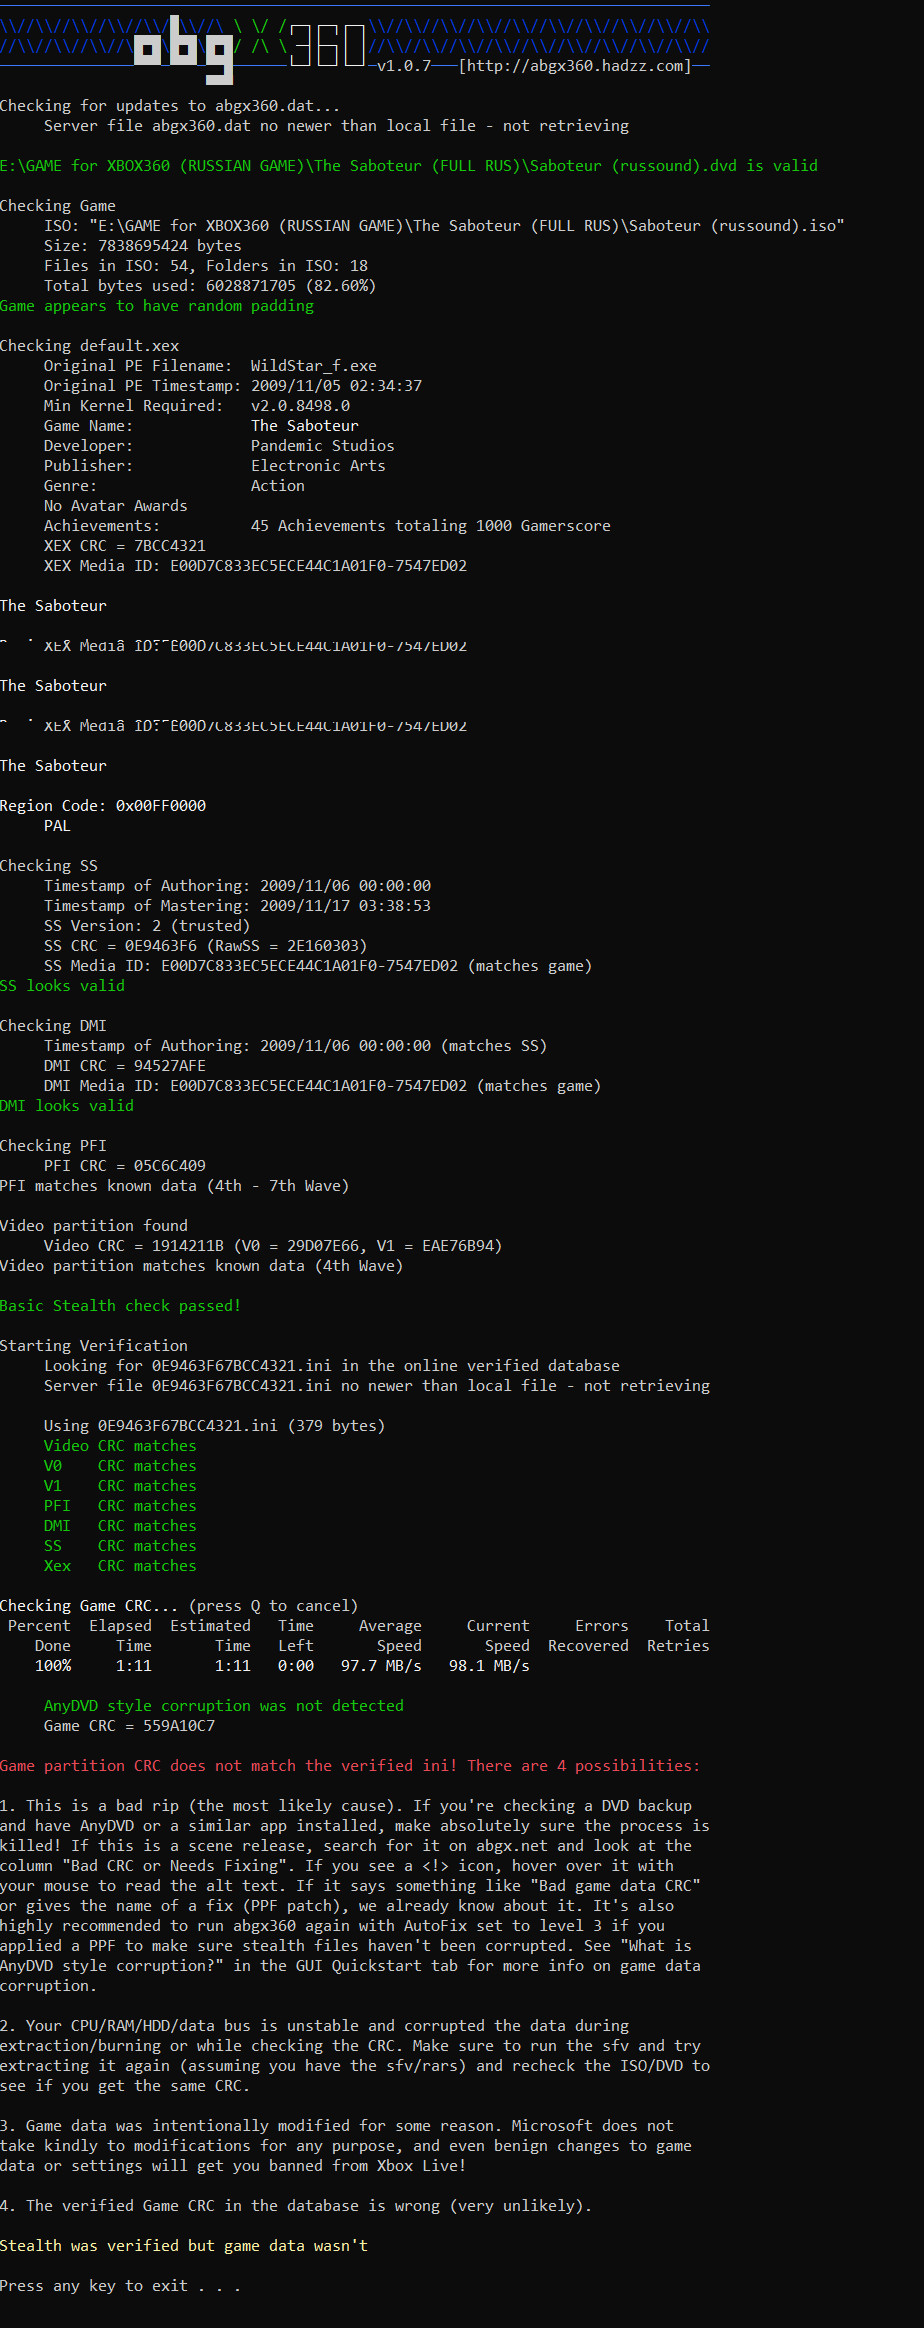Screen dimensions: 924x2328
Task: Click 'Region Code: 0x00FF0000'
Action: [103, 806]
